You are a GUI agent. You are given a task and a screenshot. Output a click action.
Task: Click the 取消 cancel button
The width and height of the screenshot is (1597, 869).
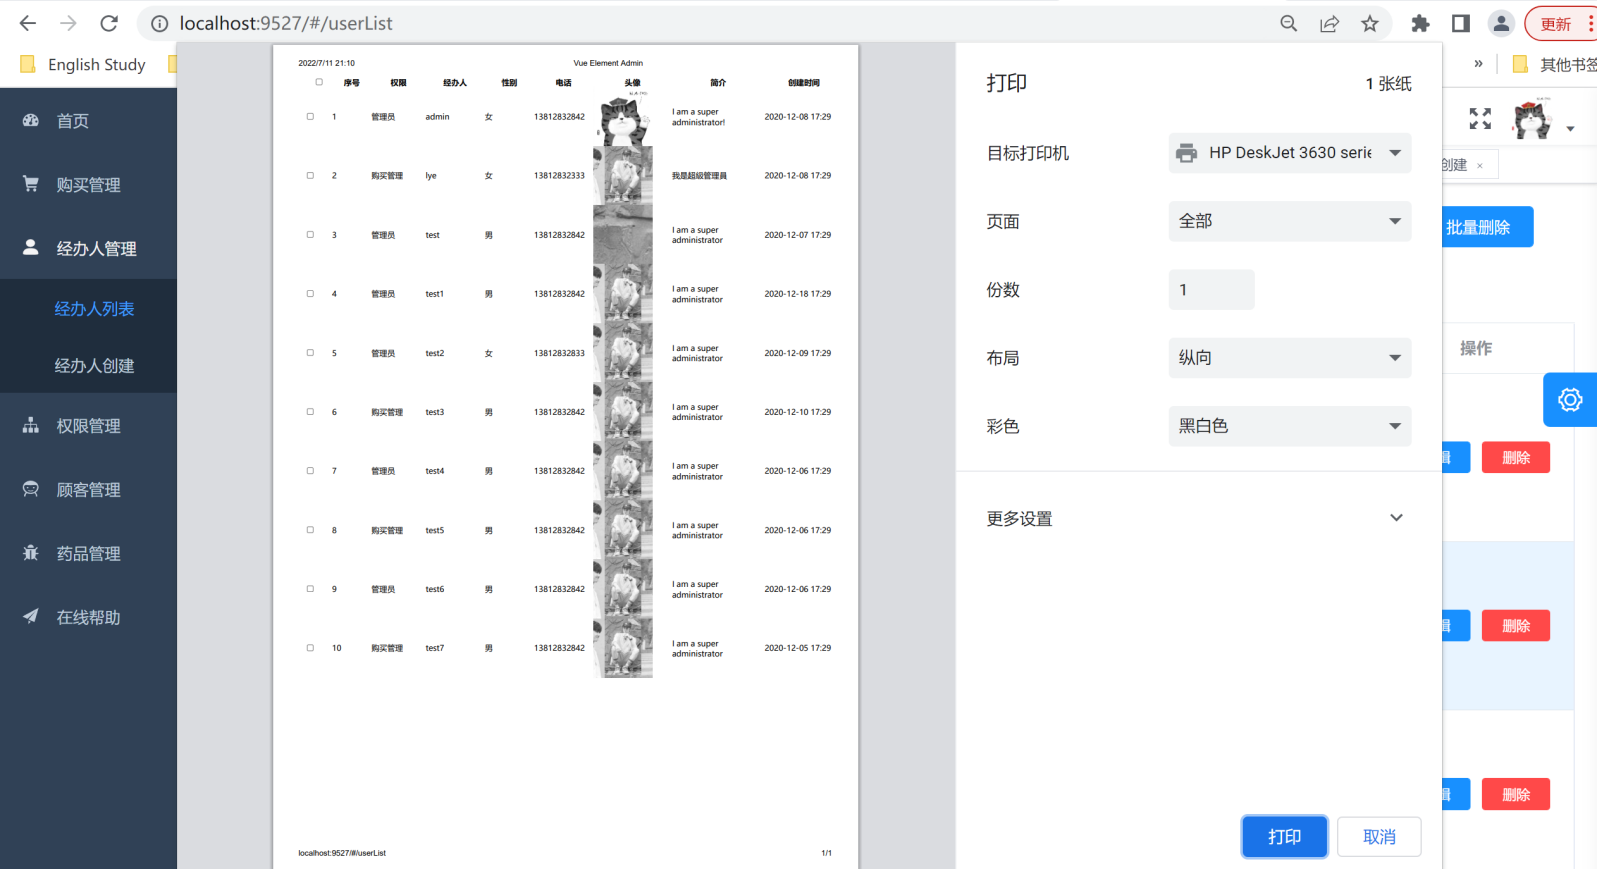coord(1379,837)
